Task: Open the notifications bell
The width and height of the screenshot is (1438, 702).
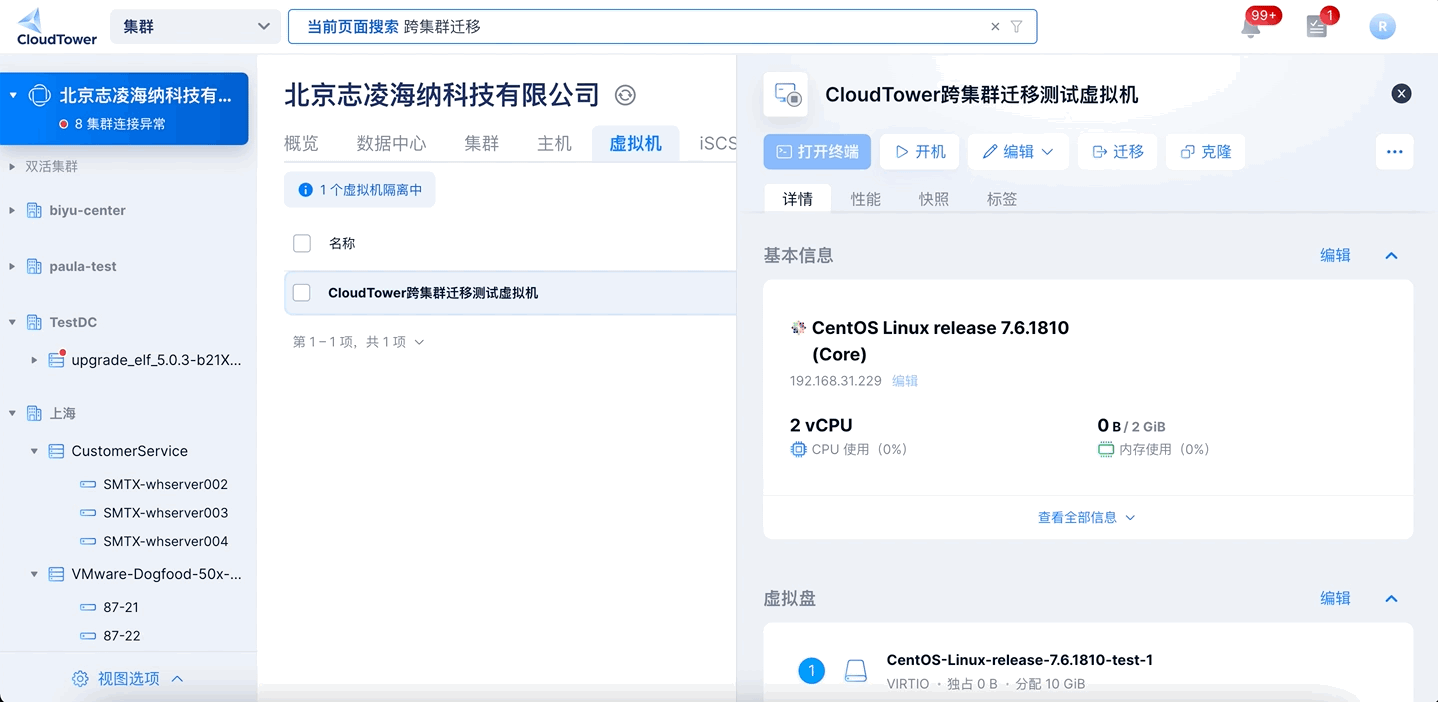Action: point(1251,28)
